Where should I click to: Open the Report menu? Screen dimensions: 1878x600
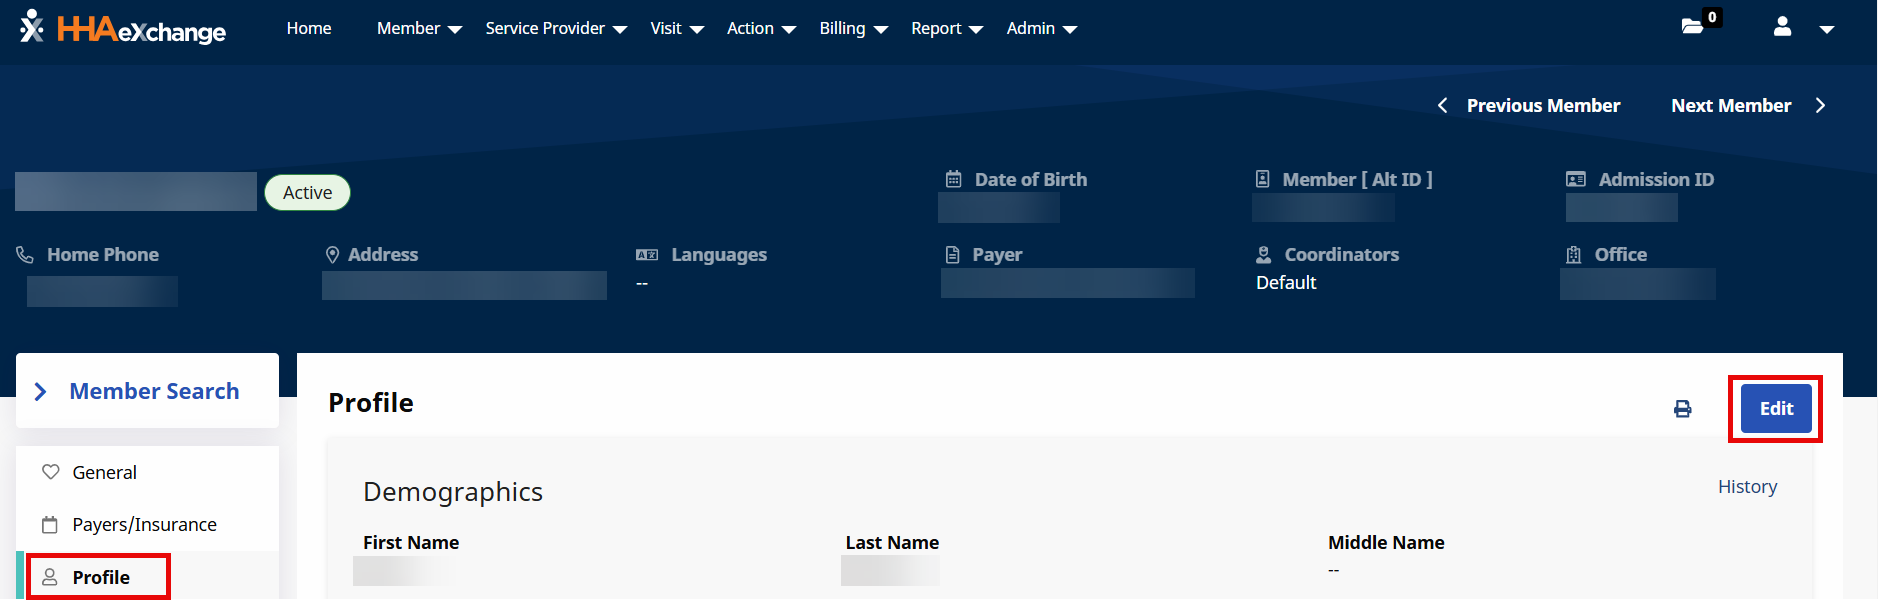[x=946, y=29]
